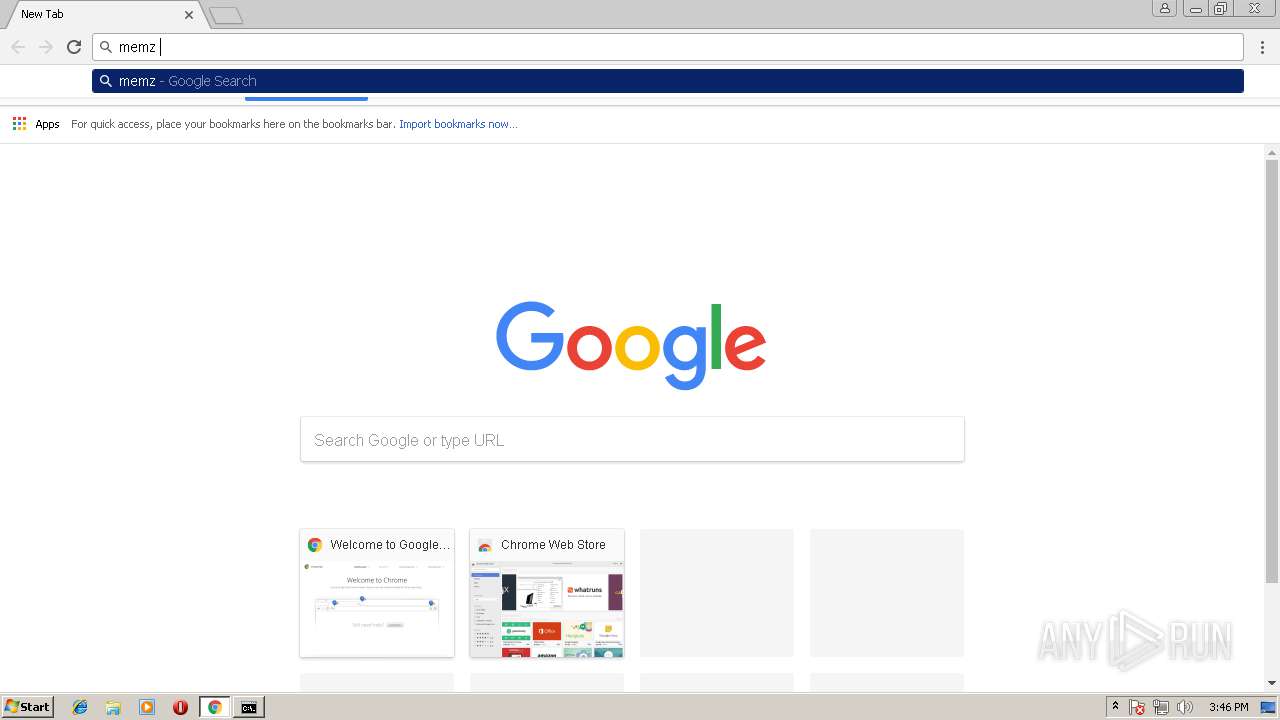
Task: Open the Action Center flag icon
Action: pos(1137,707)
